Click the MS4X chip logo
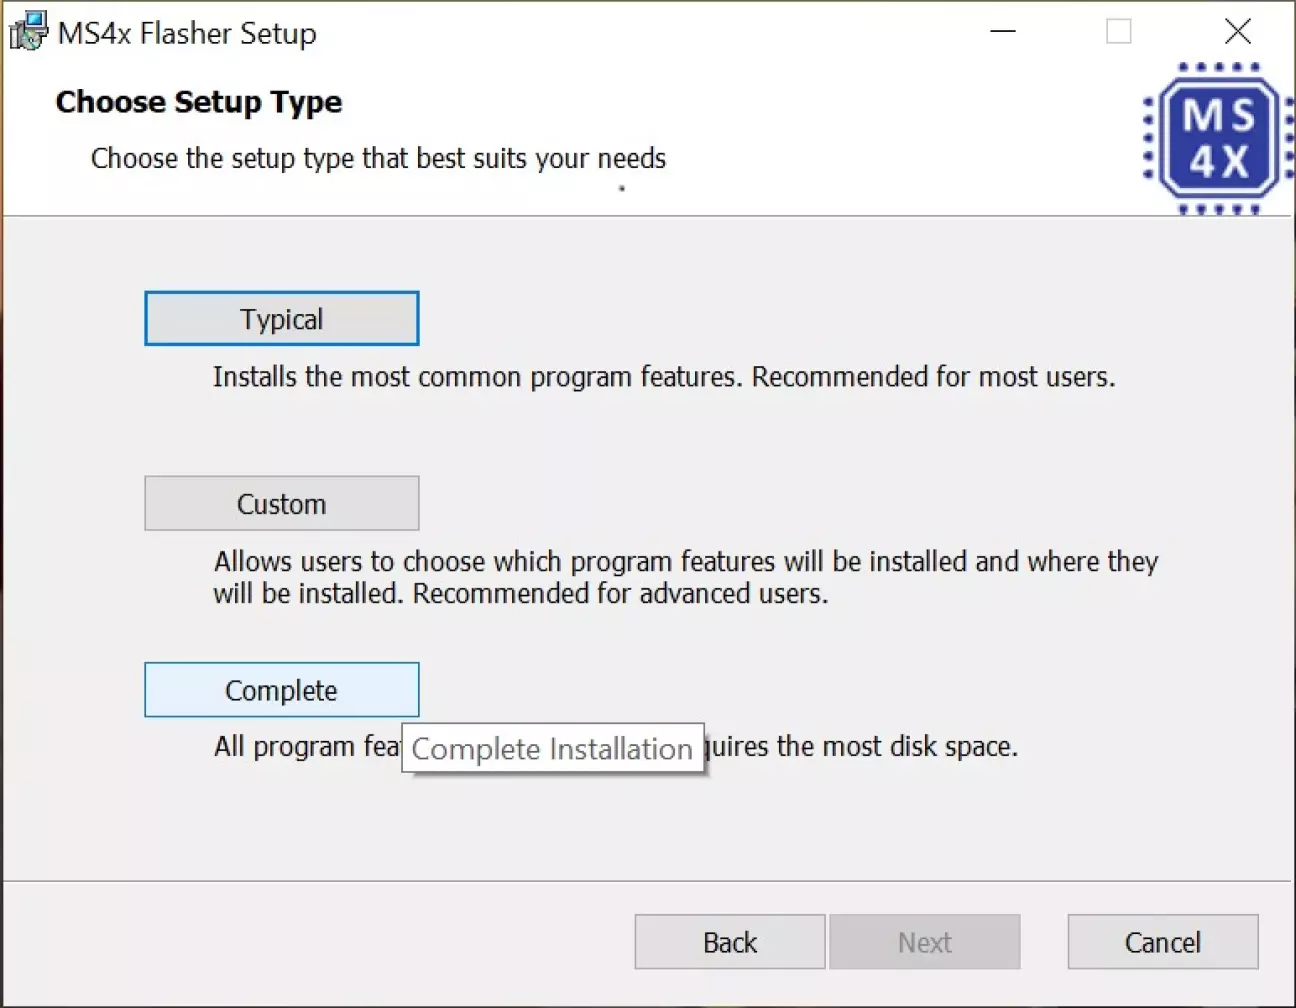 pyautogui.click(x=1218, y=139)
